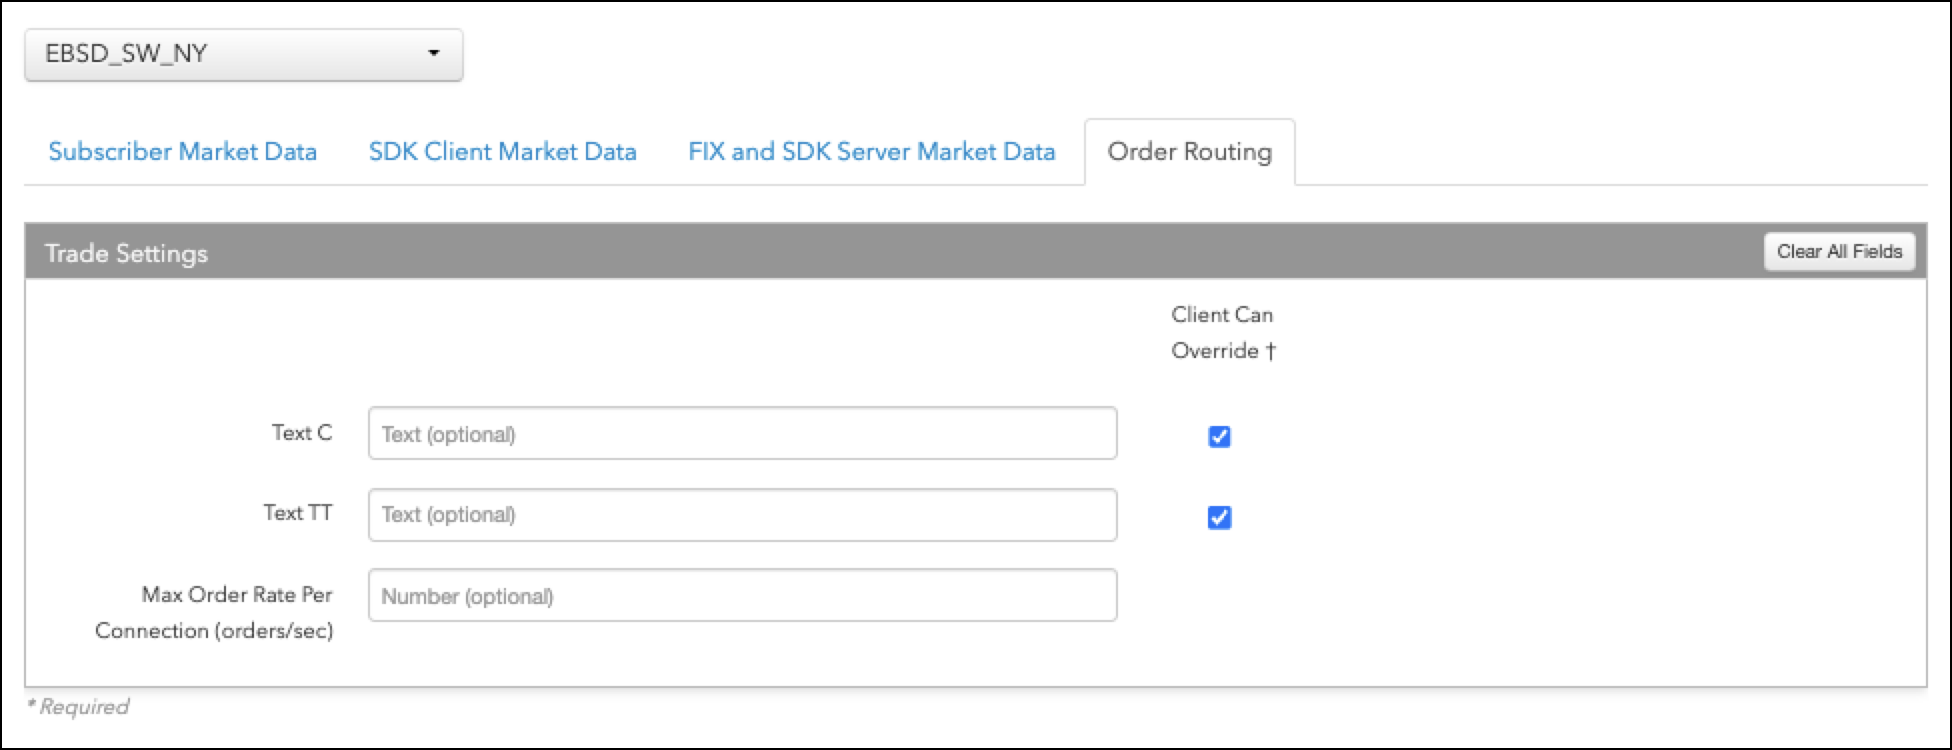Select the Order Routing tab
This screenshot has width=1952, height=750.
coord(1189,152)
